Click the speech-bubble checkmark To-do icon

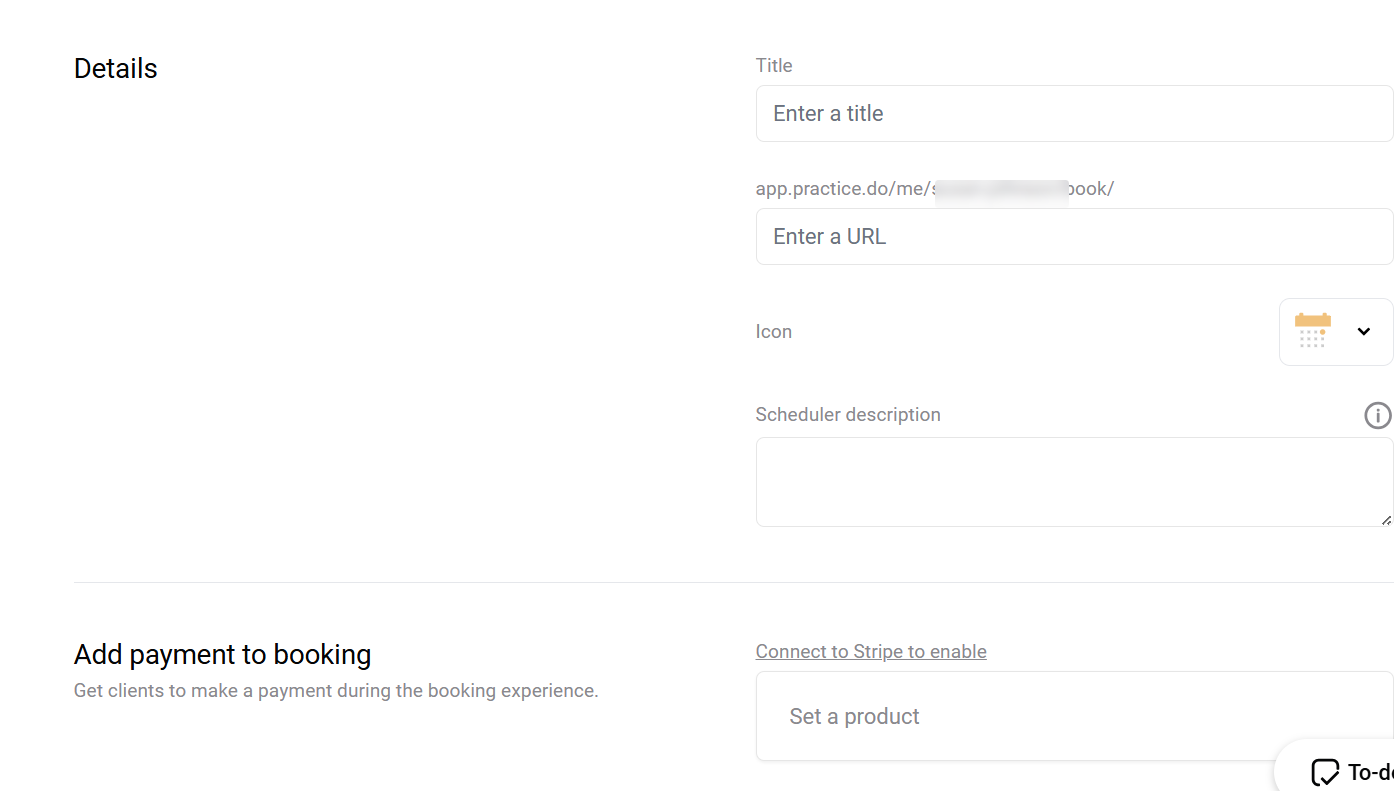(x=1325, y=771)
